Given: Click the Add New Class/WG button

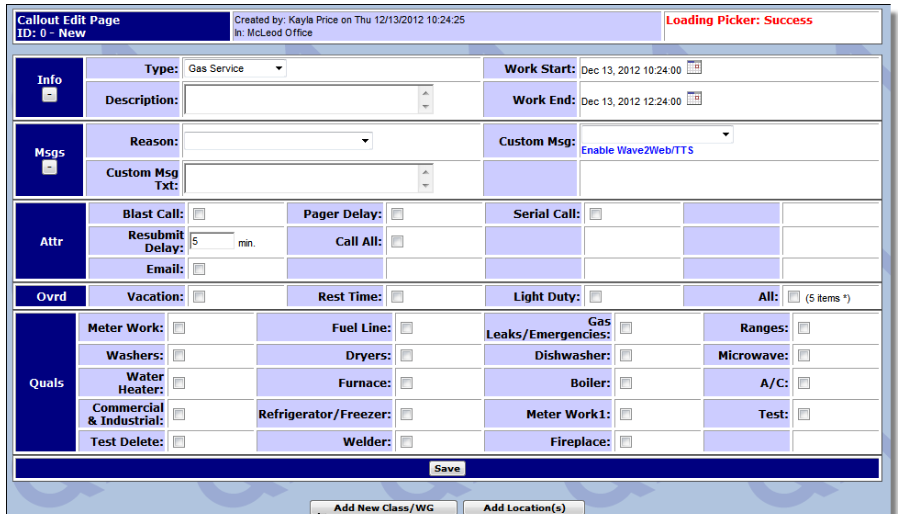Looking at the screenshot, I should tap(382, 507).
